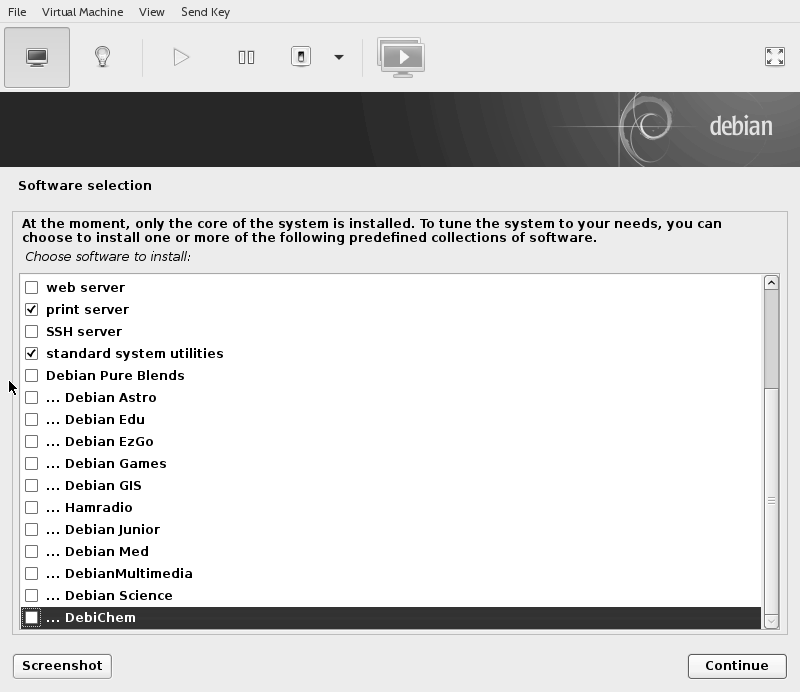
Task: Select the '... Debian Med' label
Action: pyautogui.click(x=97, y=552)
